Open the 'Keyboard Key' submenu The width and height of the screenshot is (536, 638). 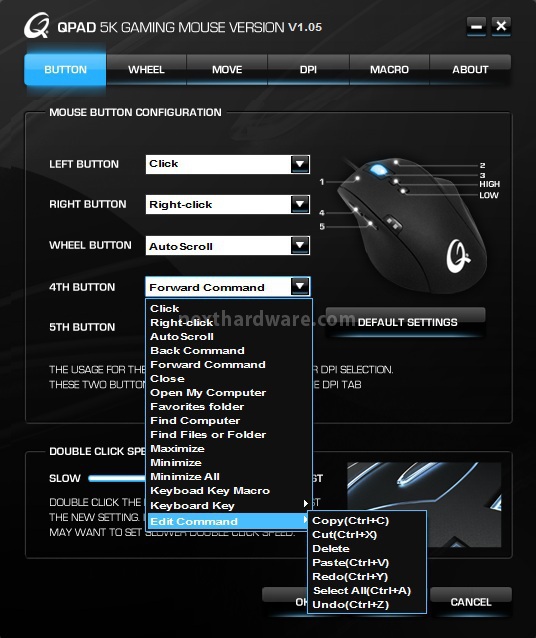point(229,505)
